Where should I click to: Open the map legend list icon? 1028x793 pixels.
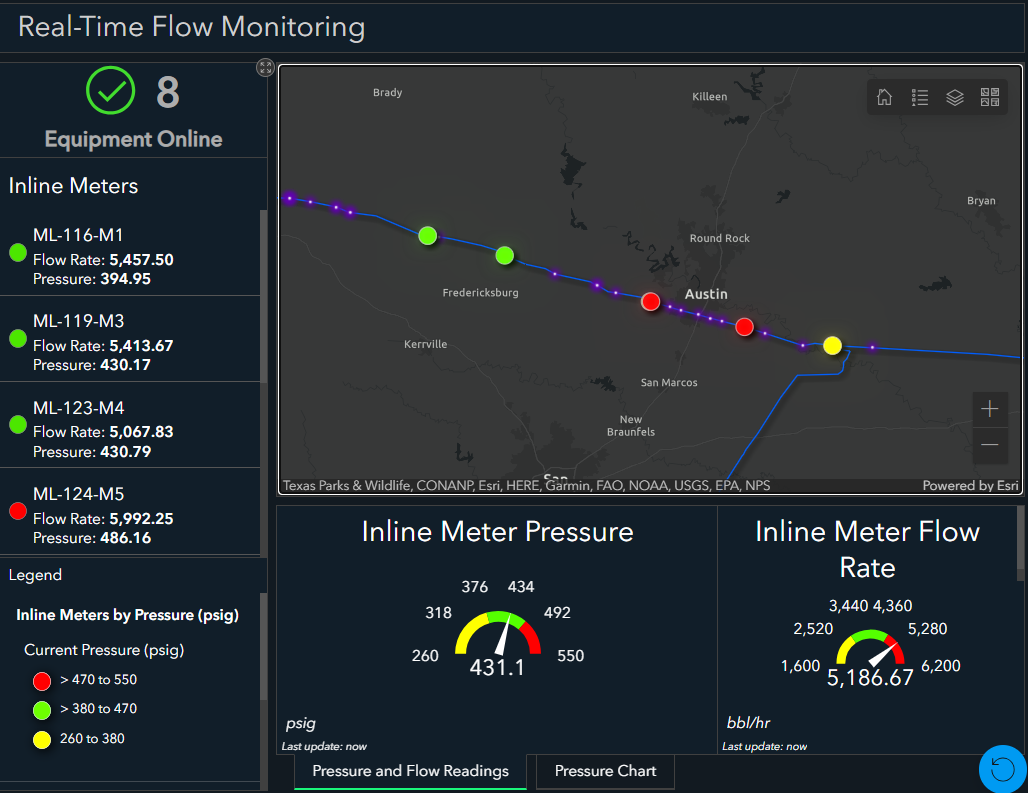point(920,98)
